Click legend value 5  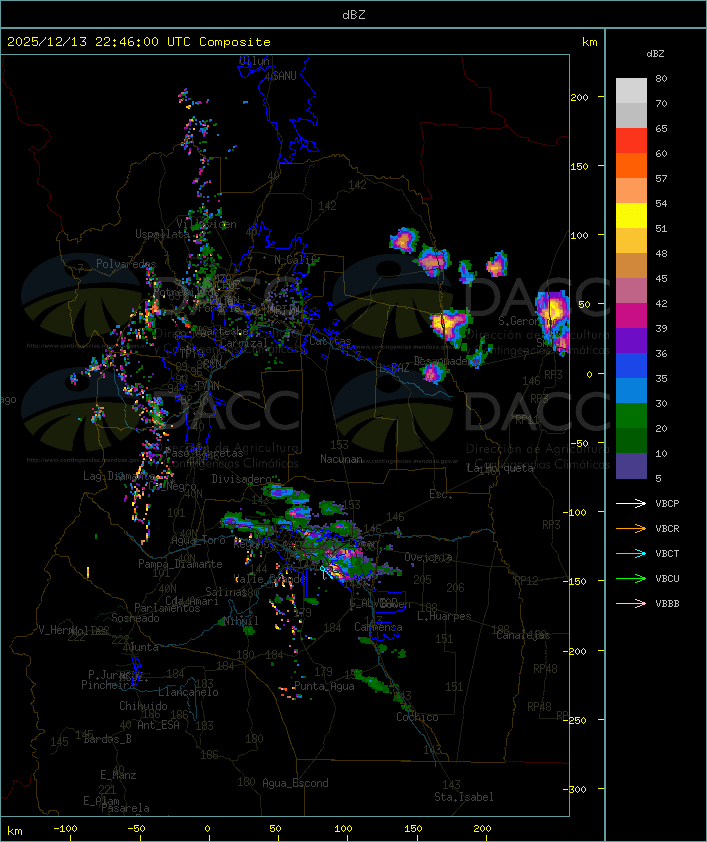[x=658, y=478]
